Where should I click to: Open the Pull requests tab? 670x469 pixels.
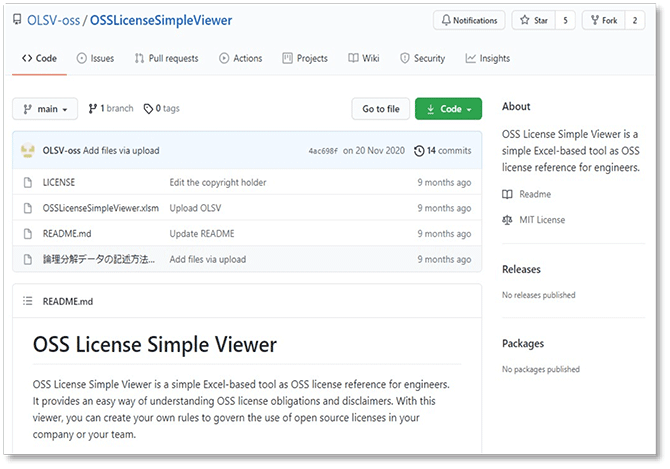(x=166, y=59)
